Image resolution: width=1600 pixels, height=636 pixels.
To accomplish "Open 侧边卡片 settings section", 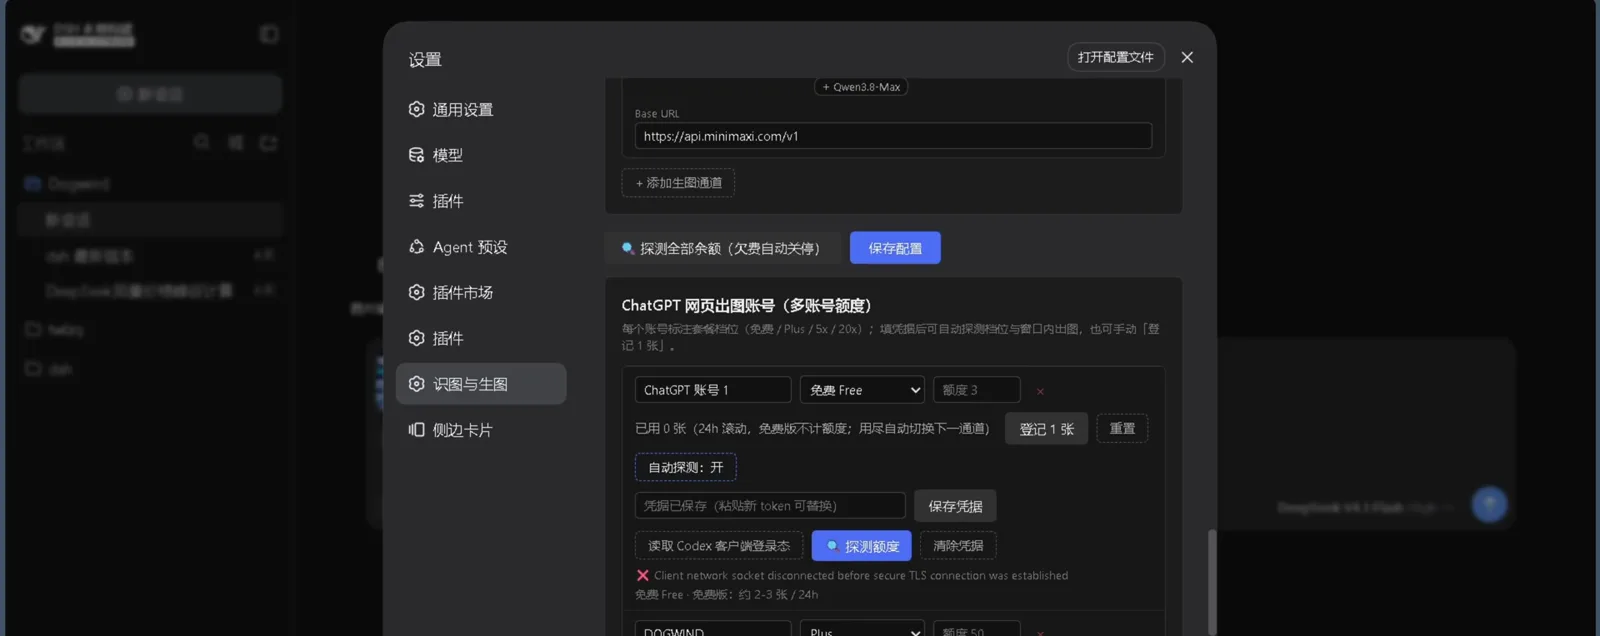I will [x=481, y=430].
